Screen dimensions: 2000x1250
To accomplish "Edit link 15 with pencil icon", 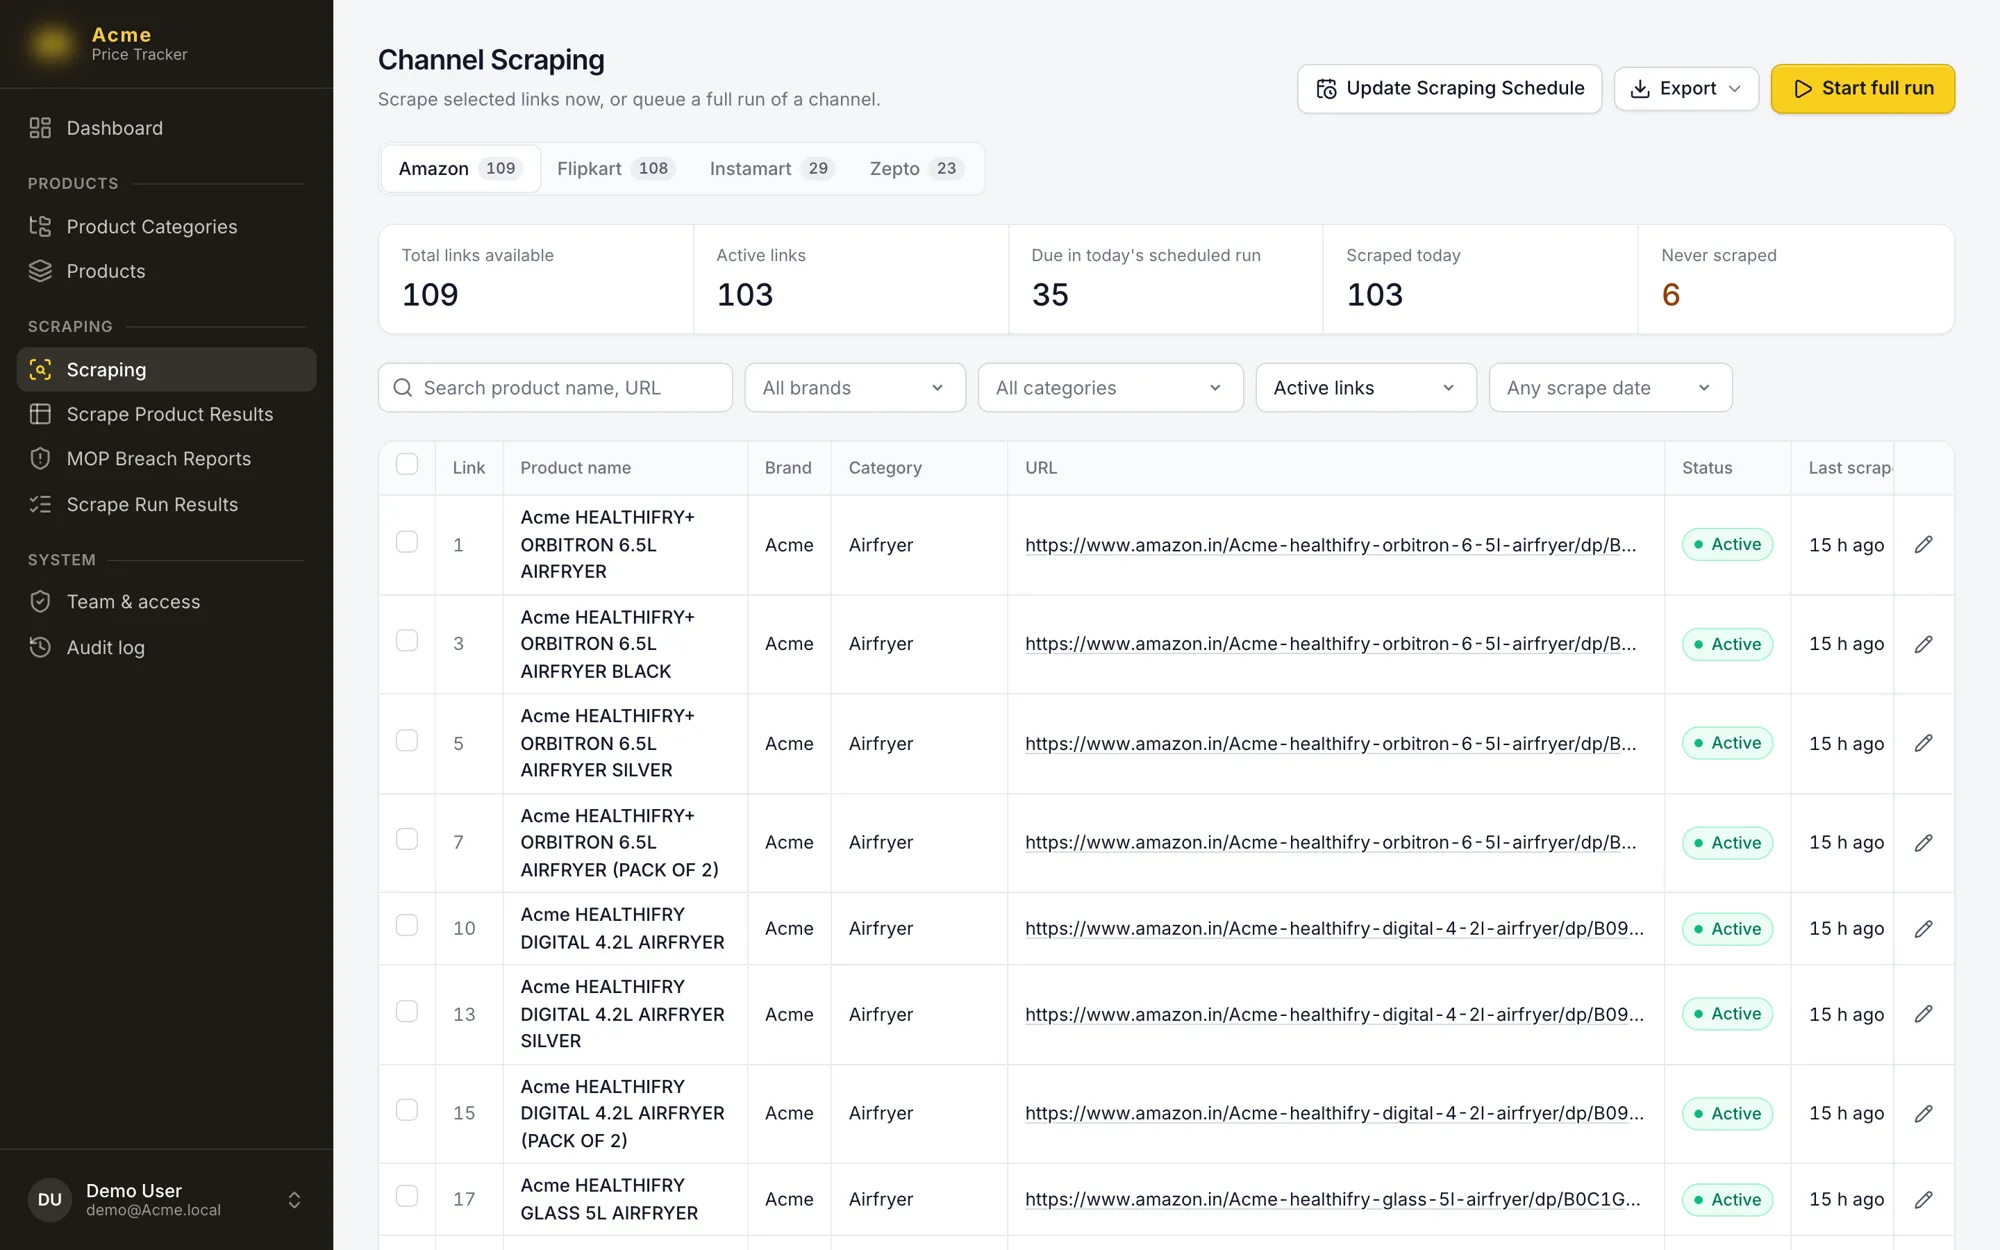I will point(1923,1113).
